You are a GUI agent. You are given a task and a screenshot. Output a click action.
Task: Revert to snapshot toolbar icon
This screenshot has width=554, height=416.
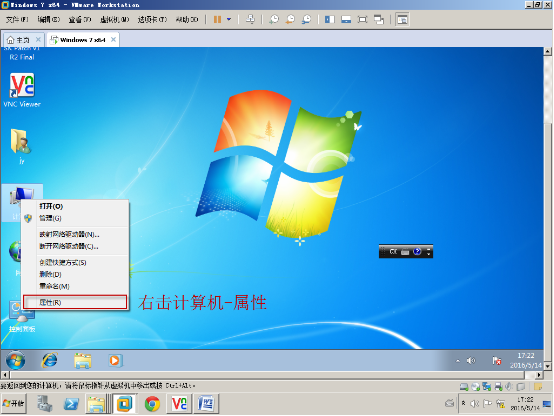(290, 19)
